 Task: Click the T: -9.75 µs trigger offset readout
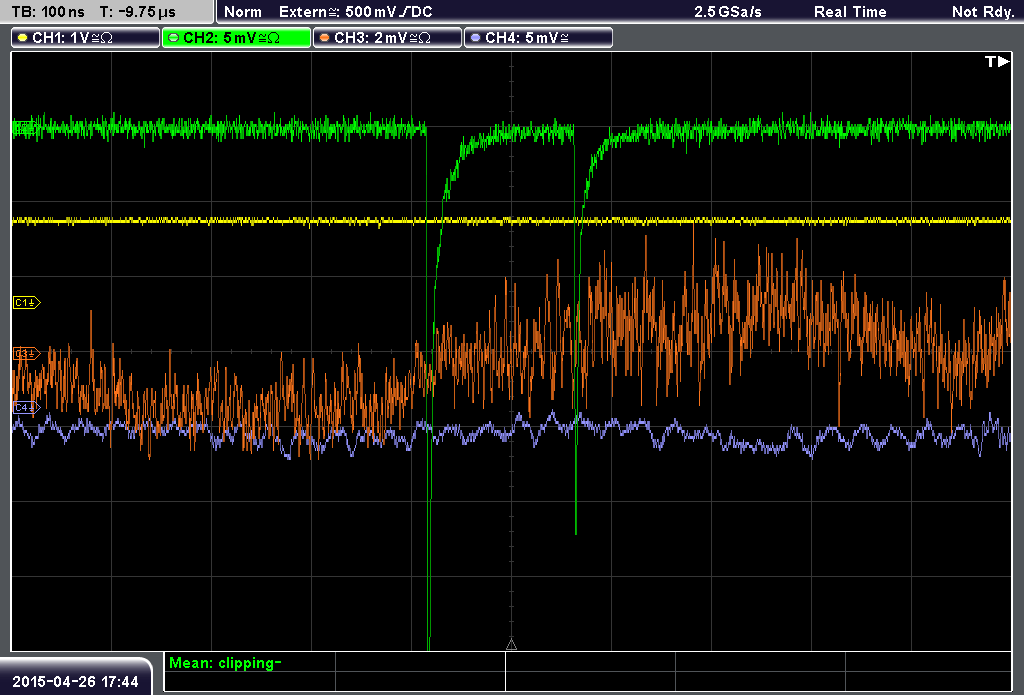pyautogui.click(x=137, y=12)
